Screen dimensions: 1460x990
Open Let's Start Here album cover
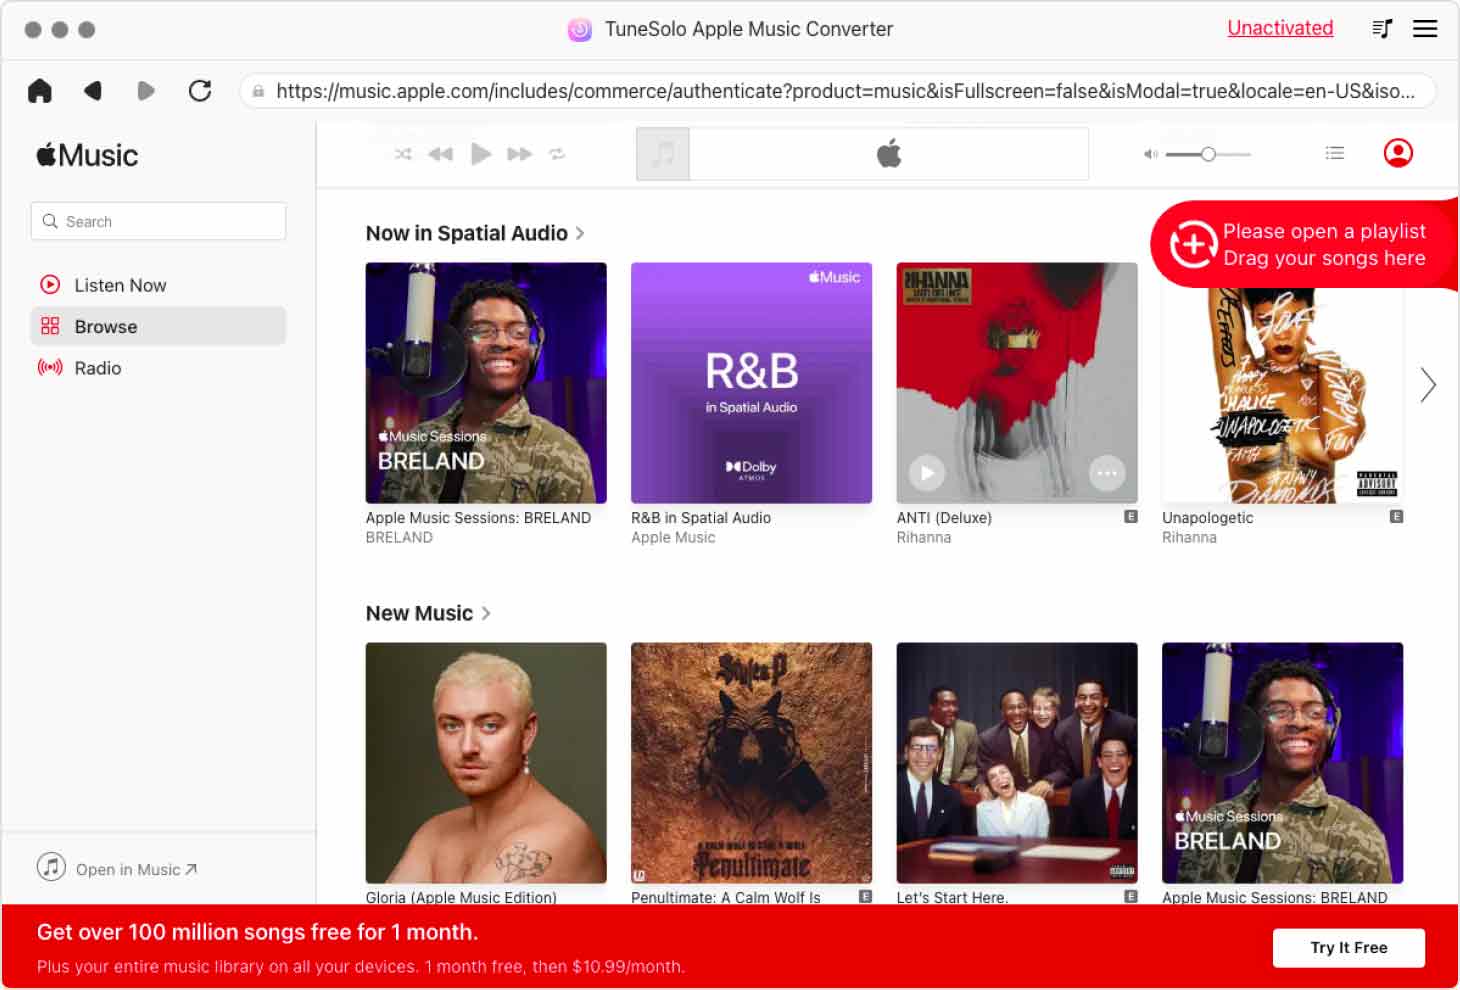coord(1017,763)
